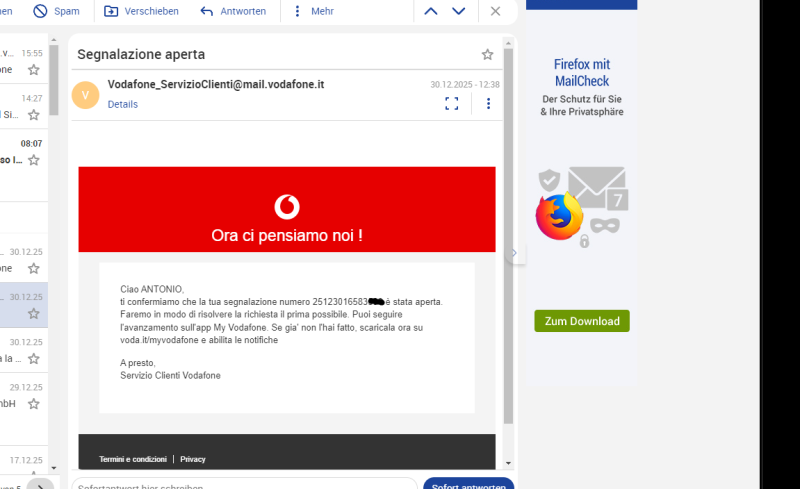Click the sender avatar V
Screen dimensions: 800x489
click(x=86, y=95)
